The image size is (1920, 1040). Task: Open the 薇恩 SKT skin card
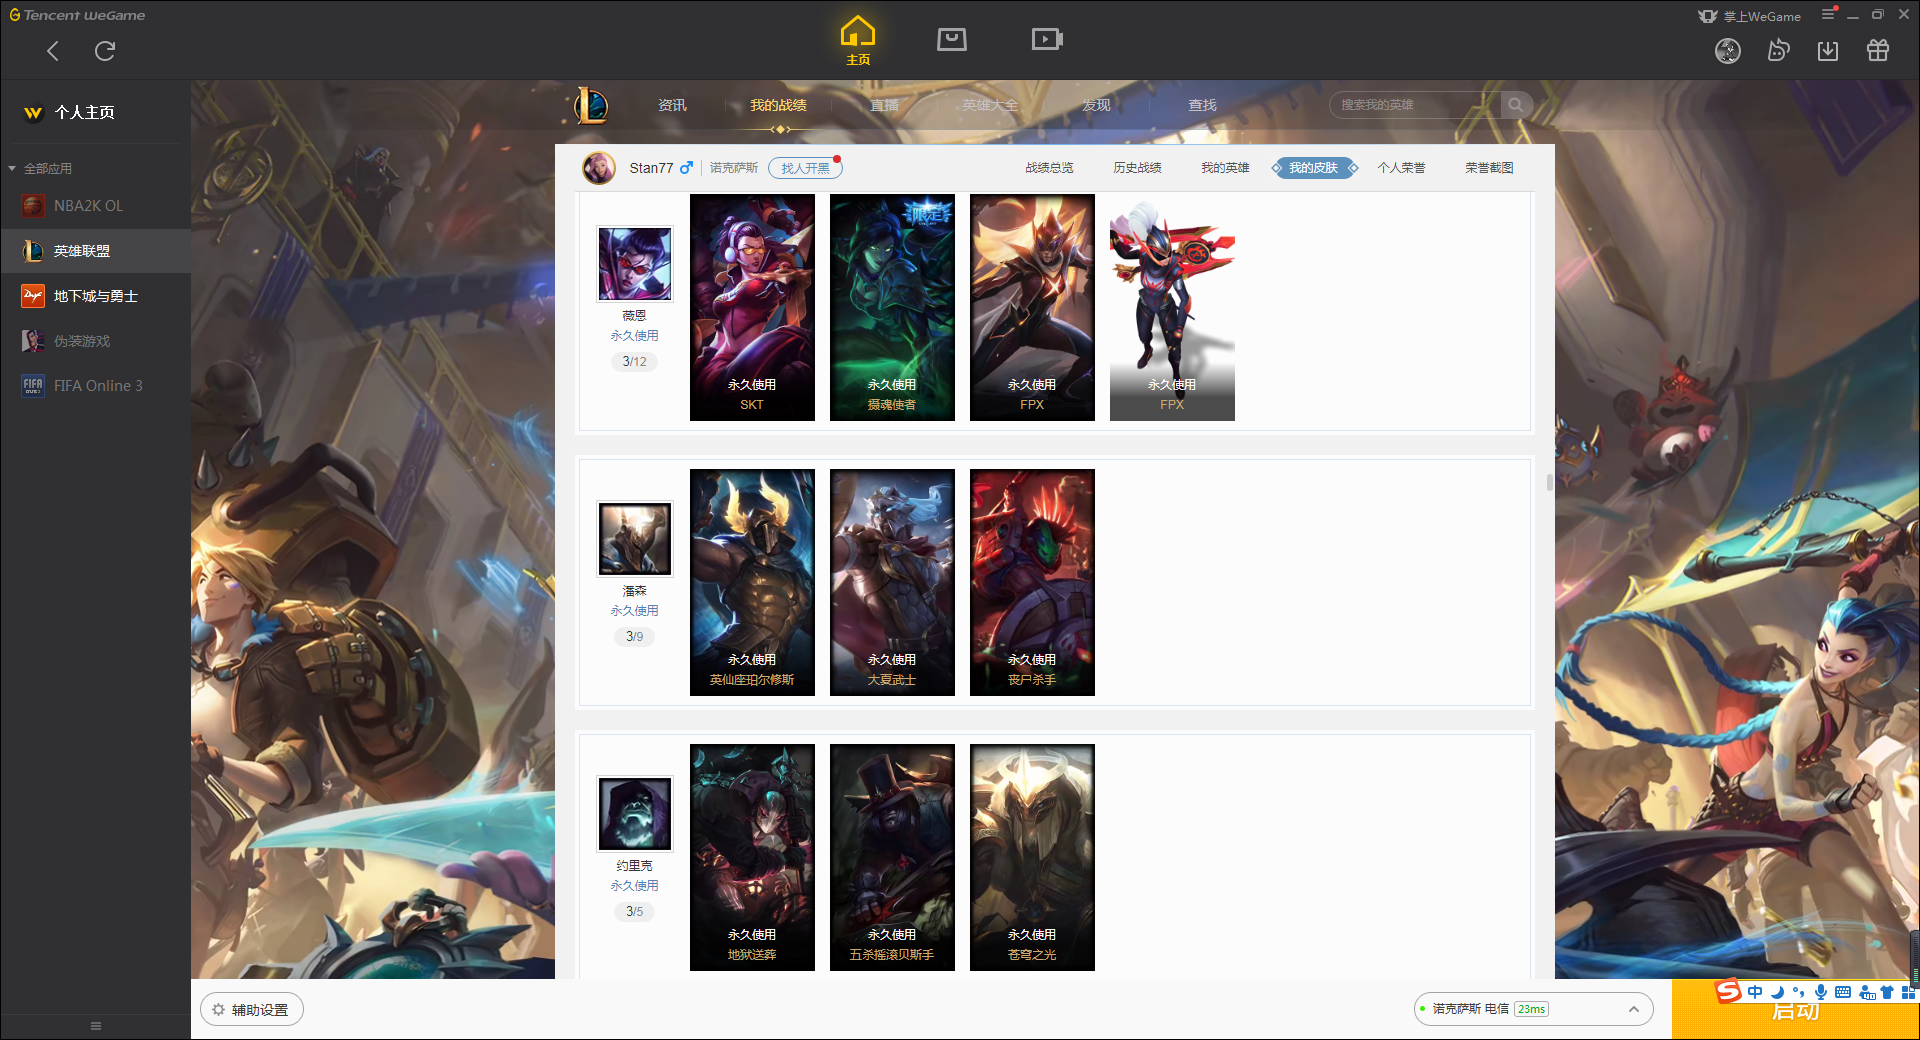pyautogui.click(x=752, y=307)
